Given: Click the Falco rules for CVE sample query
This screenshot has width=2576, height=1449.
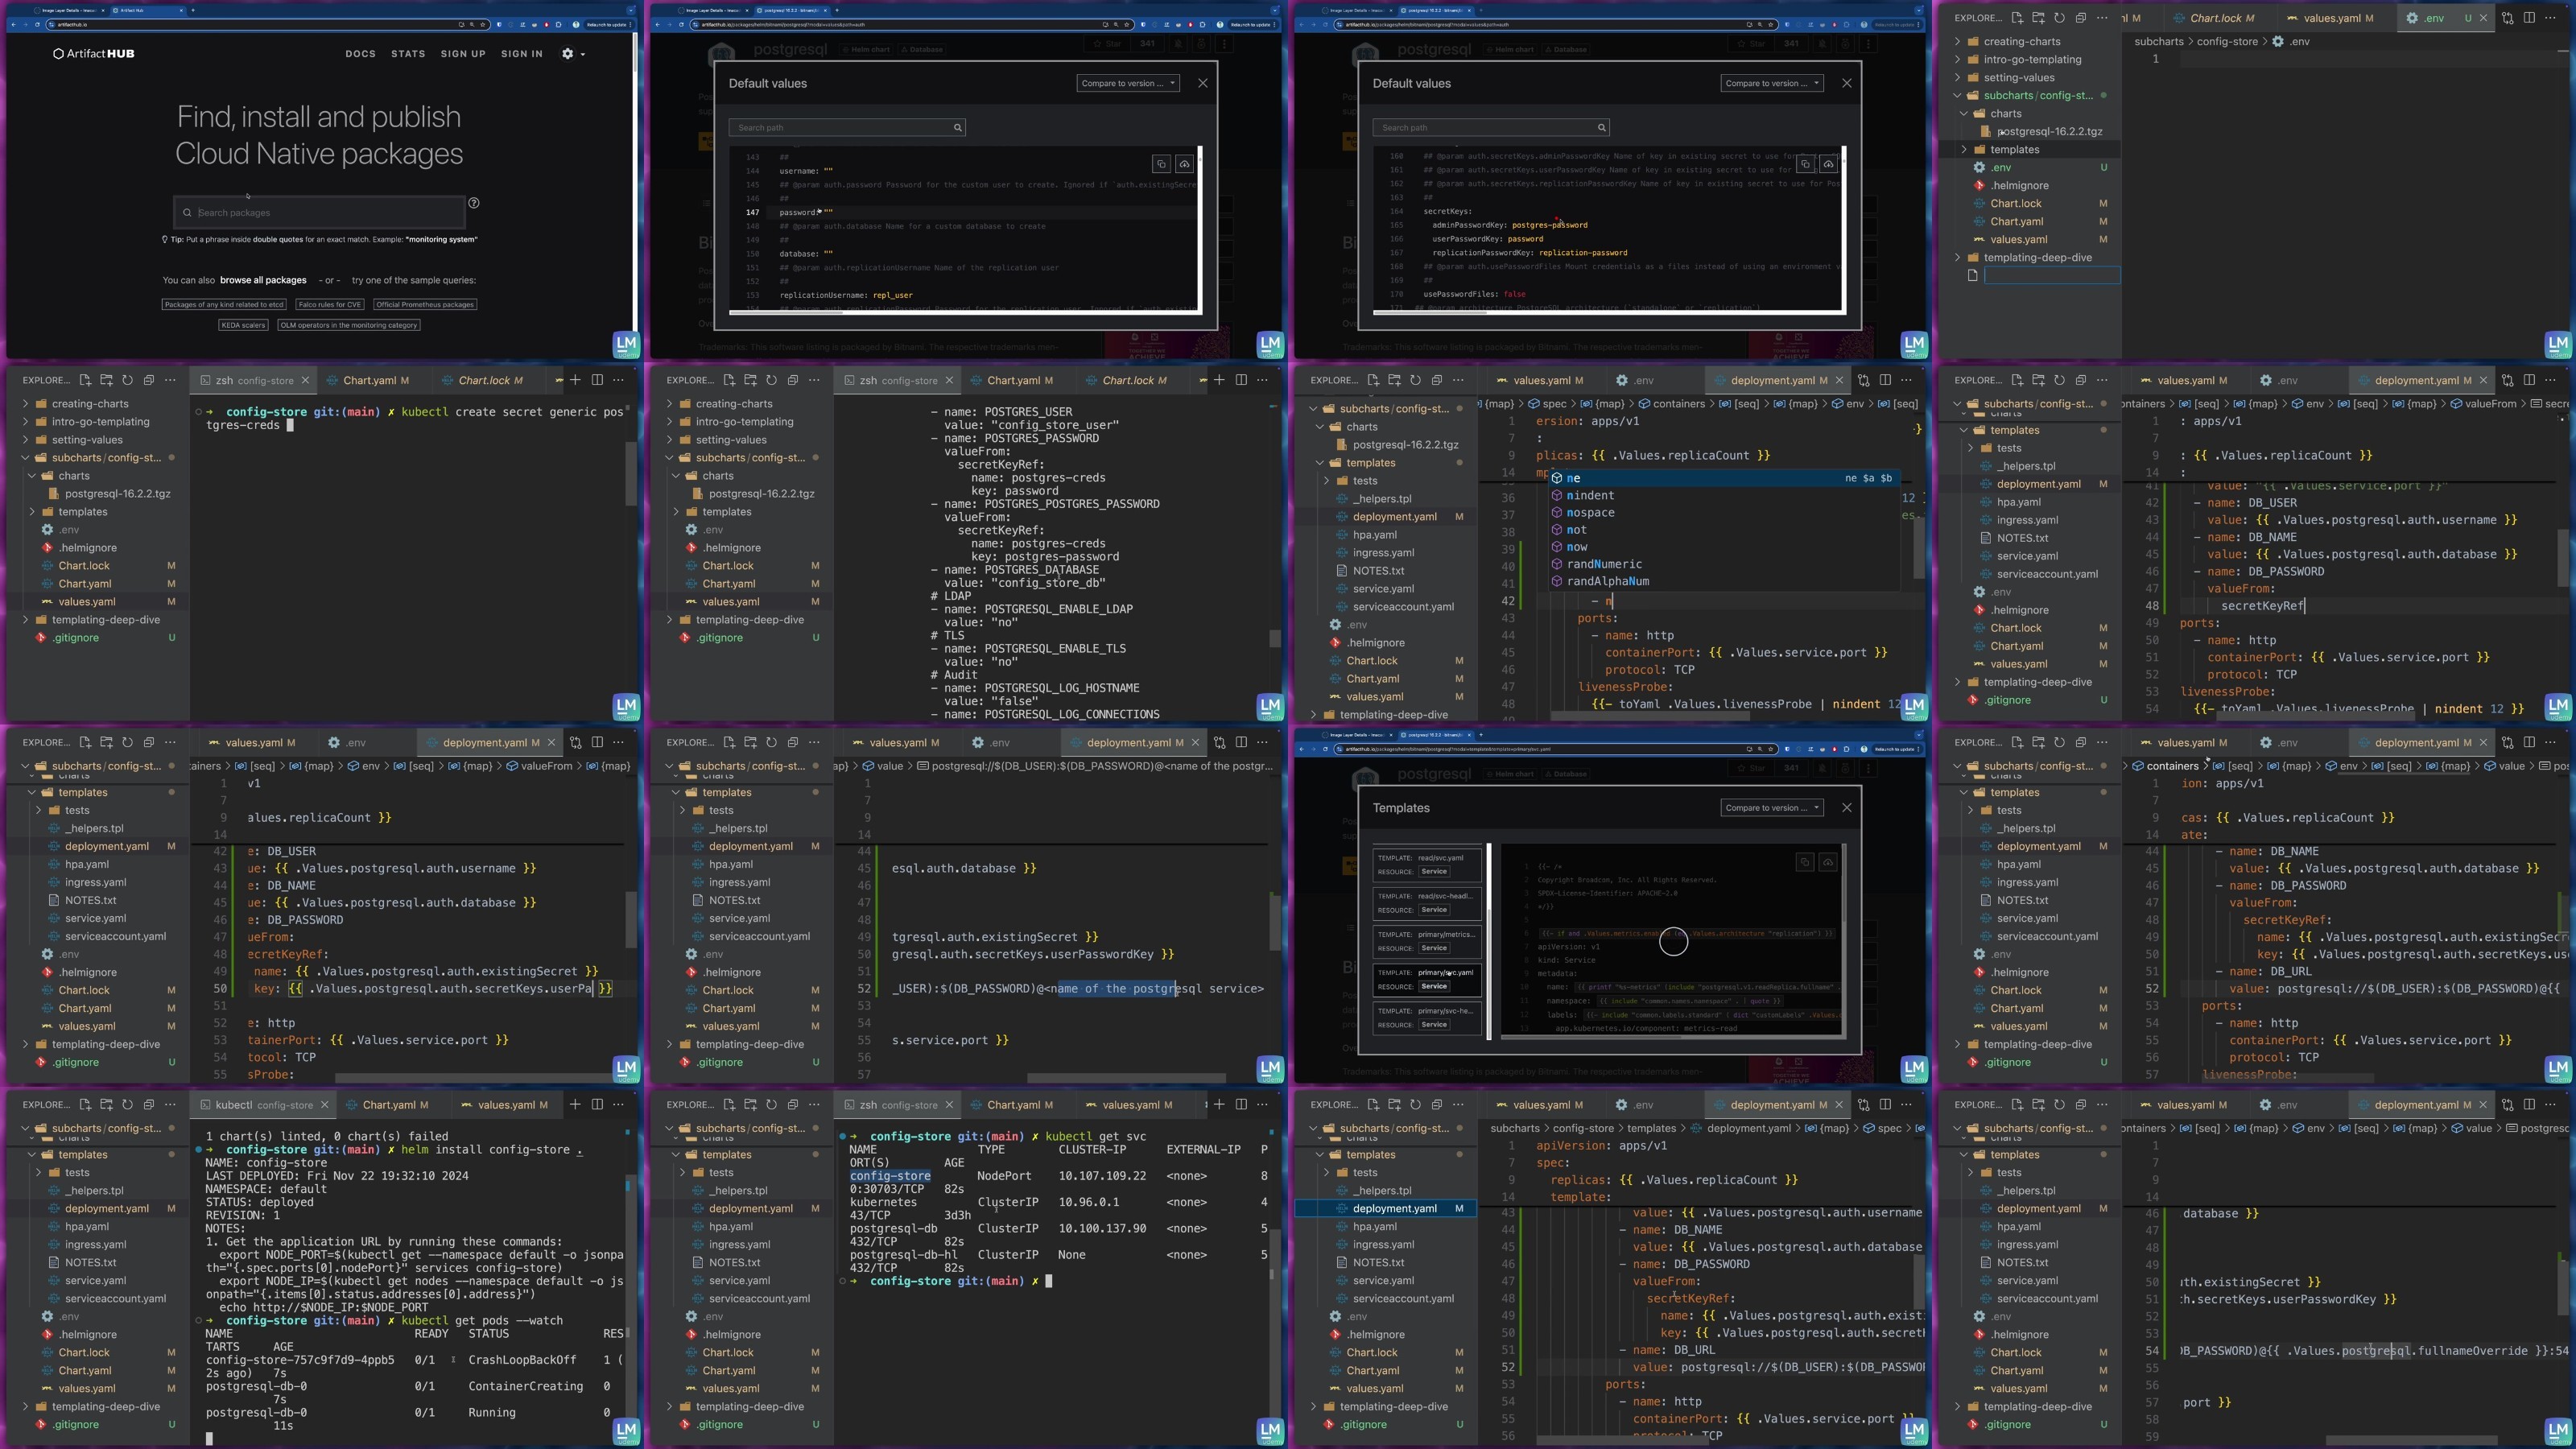Looking at the screenshot, I should (329, 304).
